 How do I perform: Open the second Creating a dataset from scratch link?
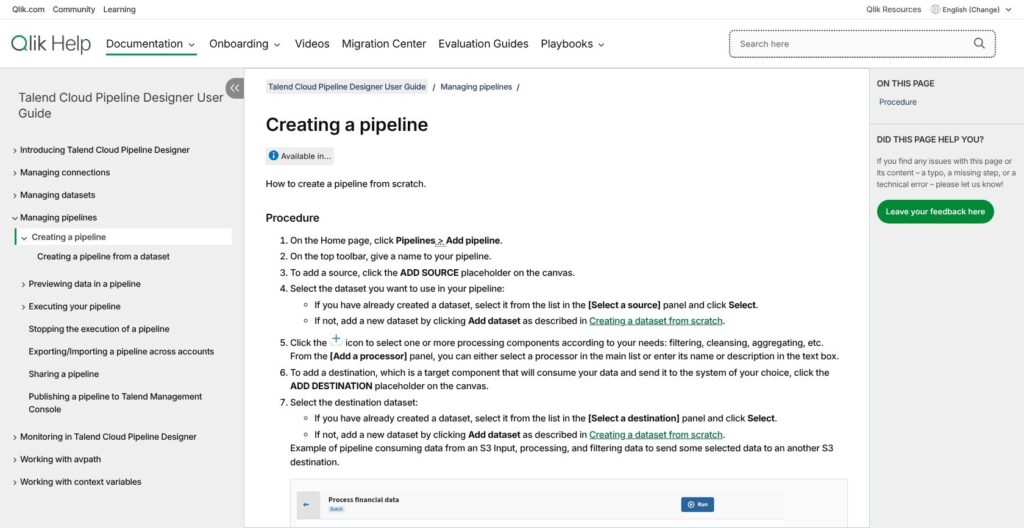point(656,435)
